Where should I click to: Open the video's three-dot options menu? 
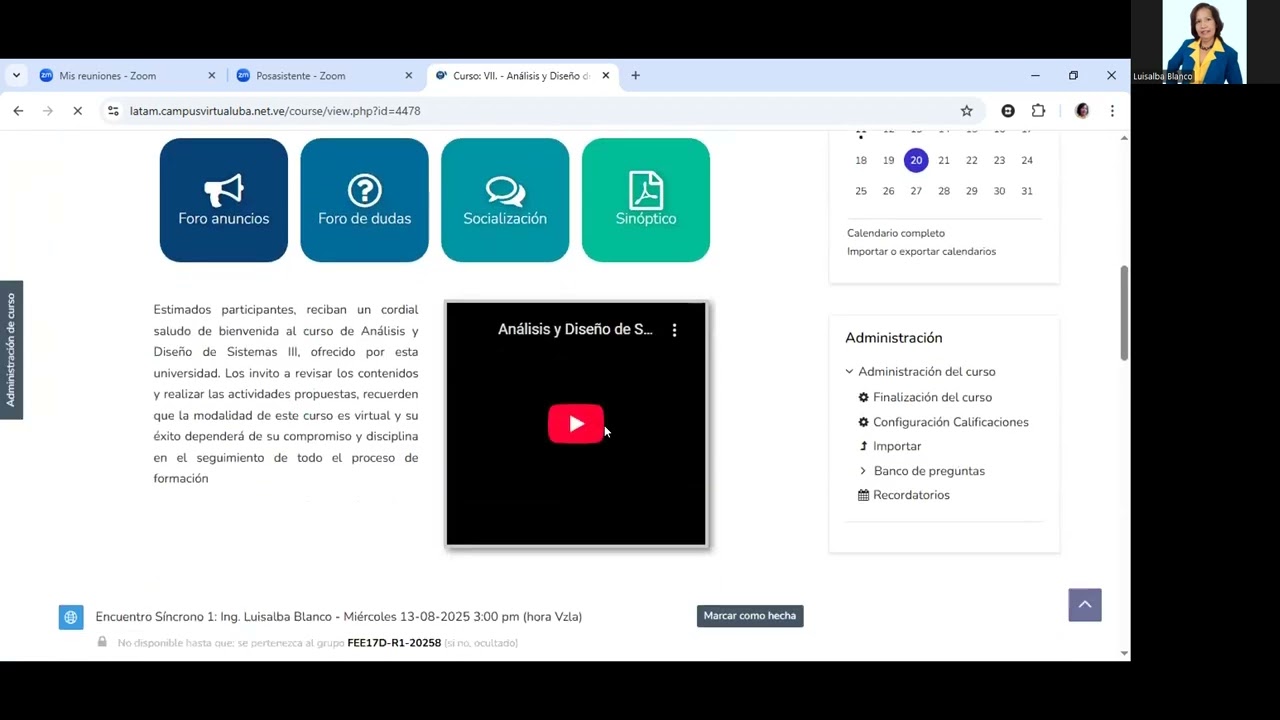[x=674, y=330]
